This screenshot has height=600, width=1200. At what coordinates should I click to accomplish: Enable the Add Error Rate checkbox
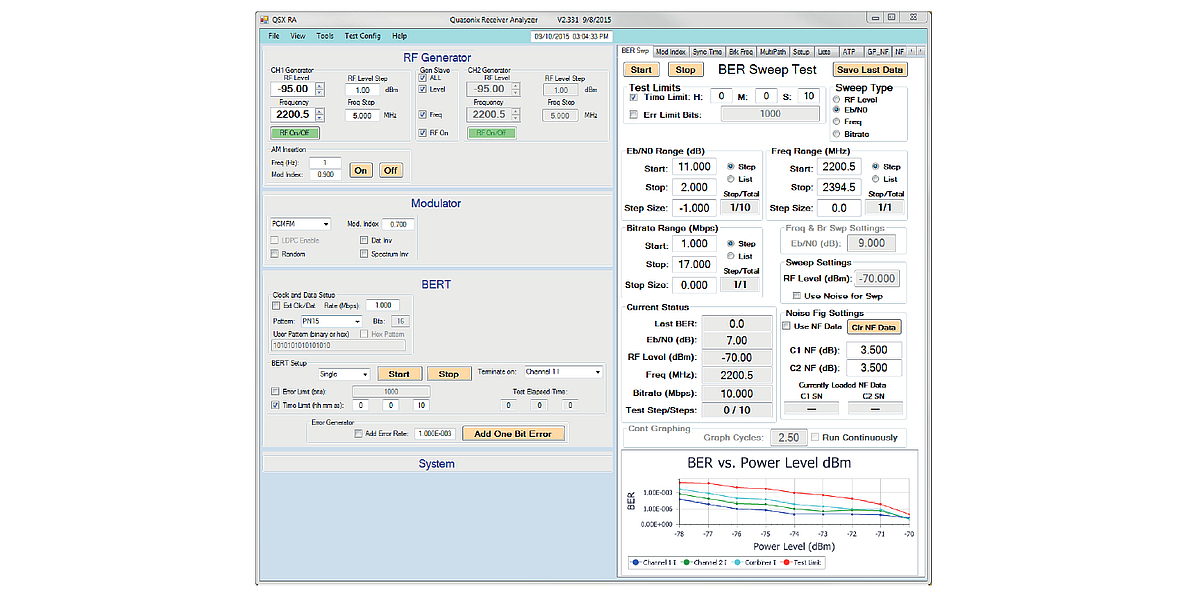coord(358,433)
